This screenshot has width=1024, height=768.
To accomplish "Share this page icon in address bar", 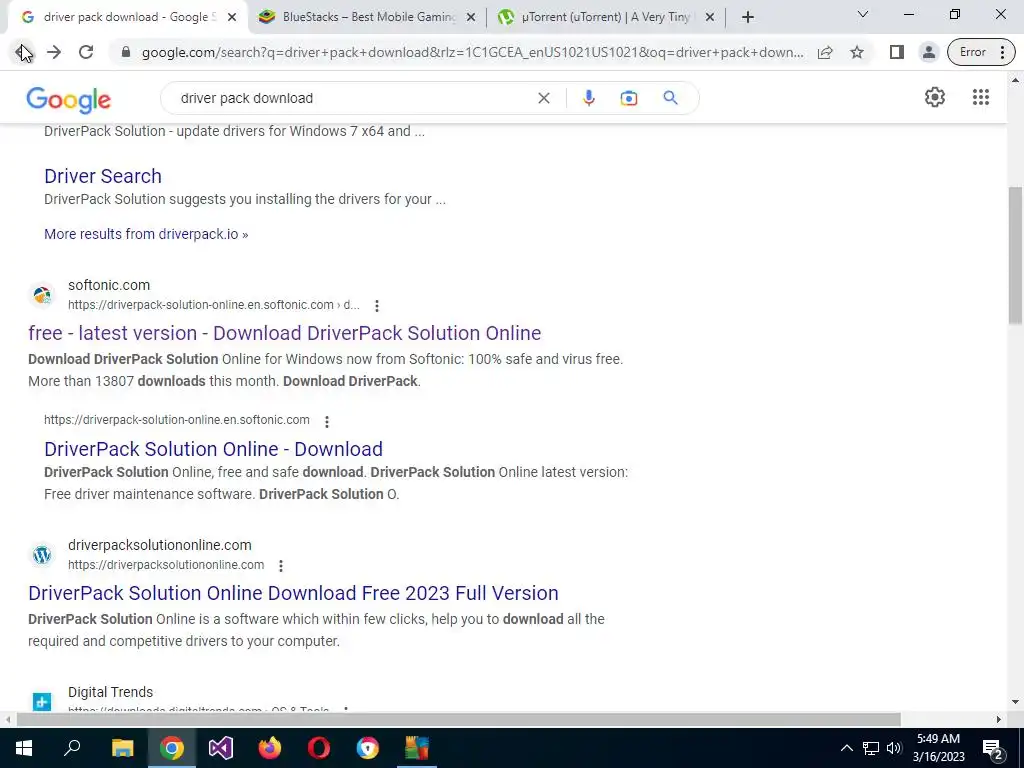I will tap(825, 52).
